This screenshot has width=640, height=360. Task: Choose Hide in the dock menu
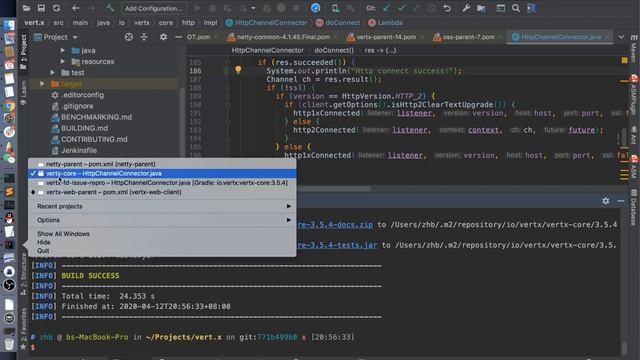(x=44, y=242)
